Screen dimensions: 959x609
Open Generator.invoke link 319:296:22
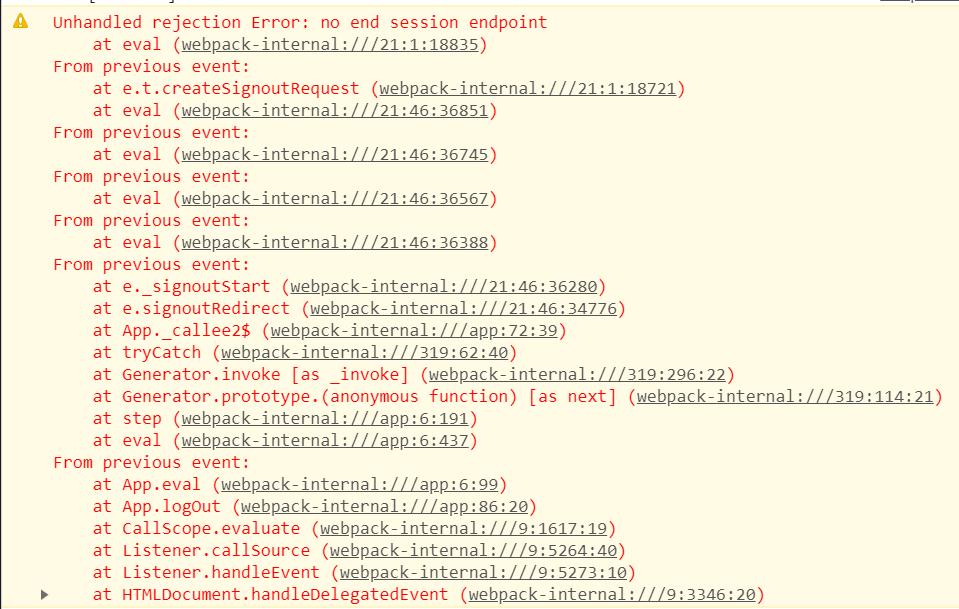[577, 375]
